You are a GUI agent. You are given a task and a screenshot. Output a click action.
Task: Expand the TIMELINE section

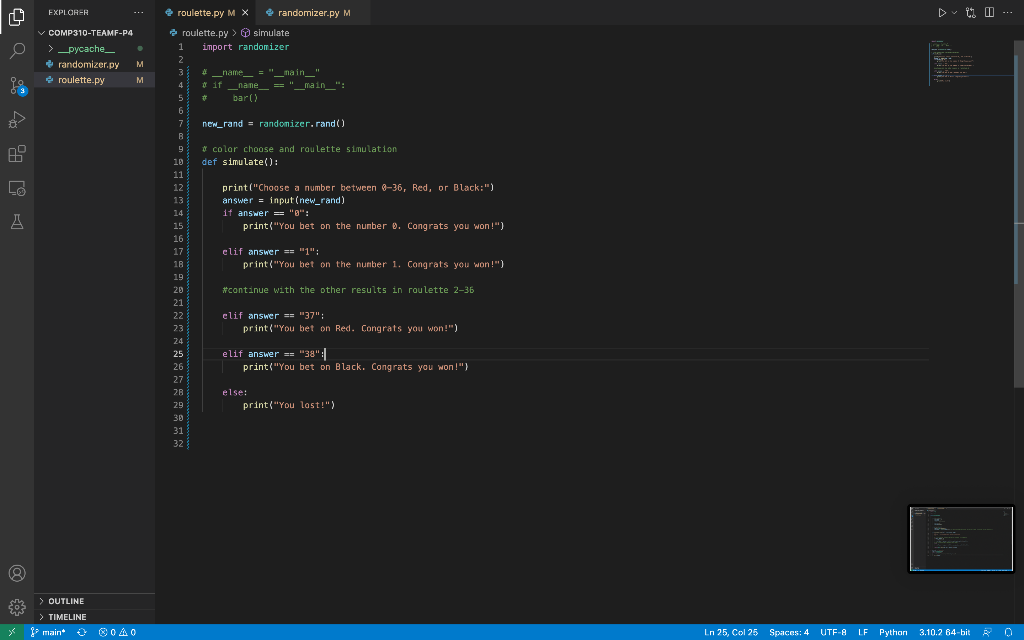point(67,616)
